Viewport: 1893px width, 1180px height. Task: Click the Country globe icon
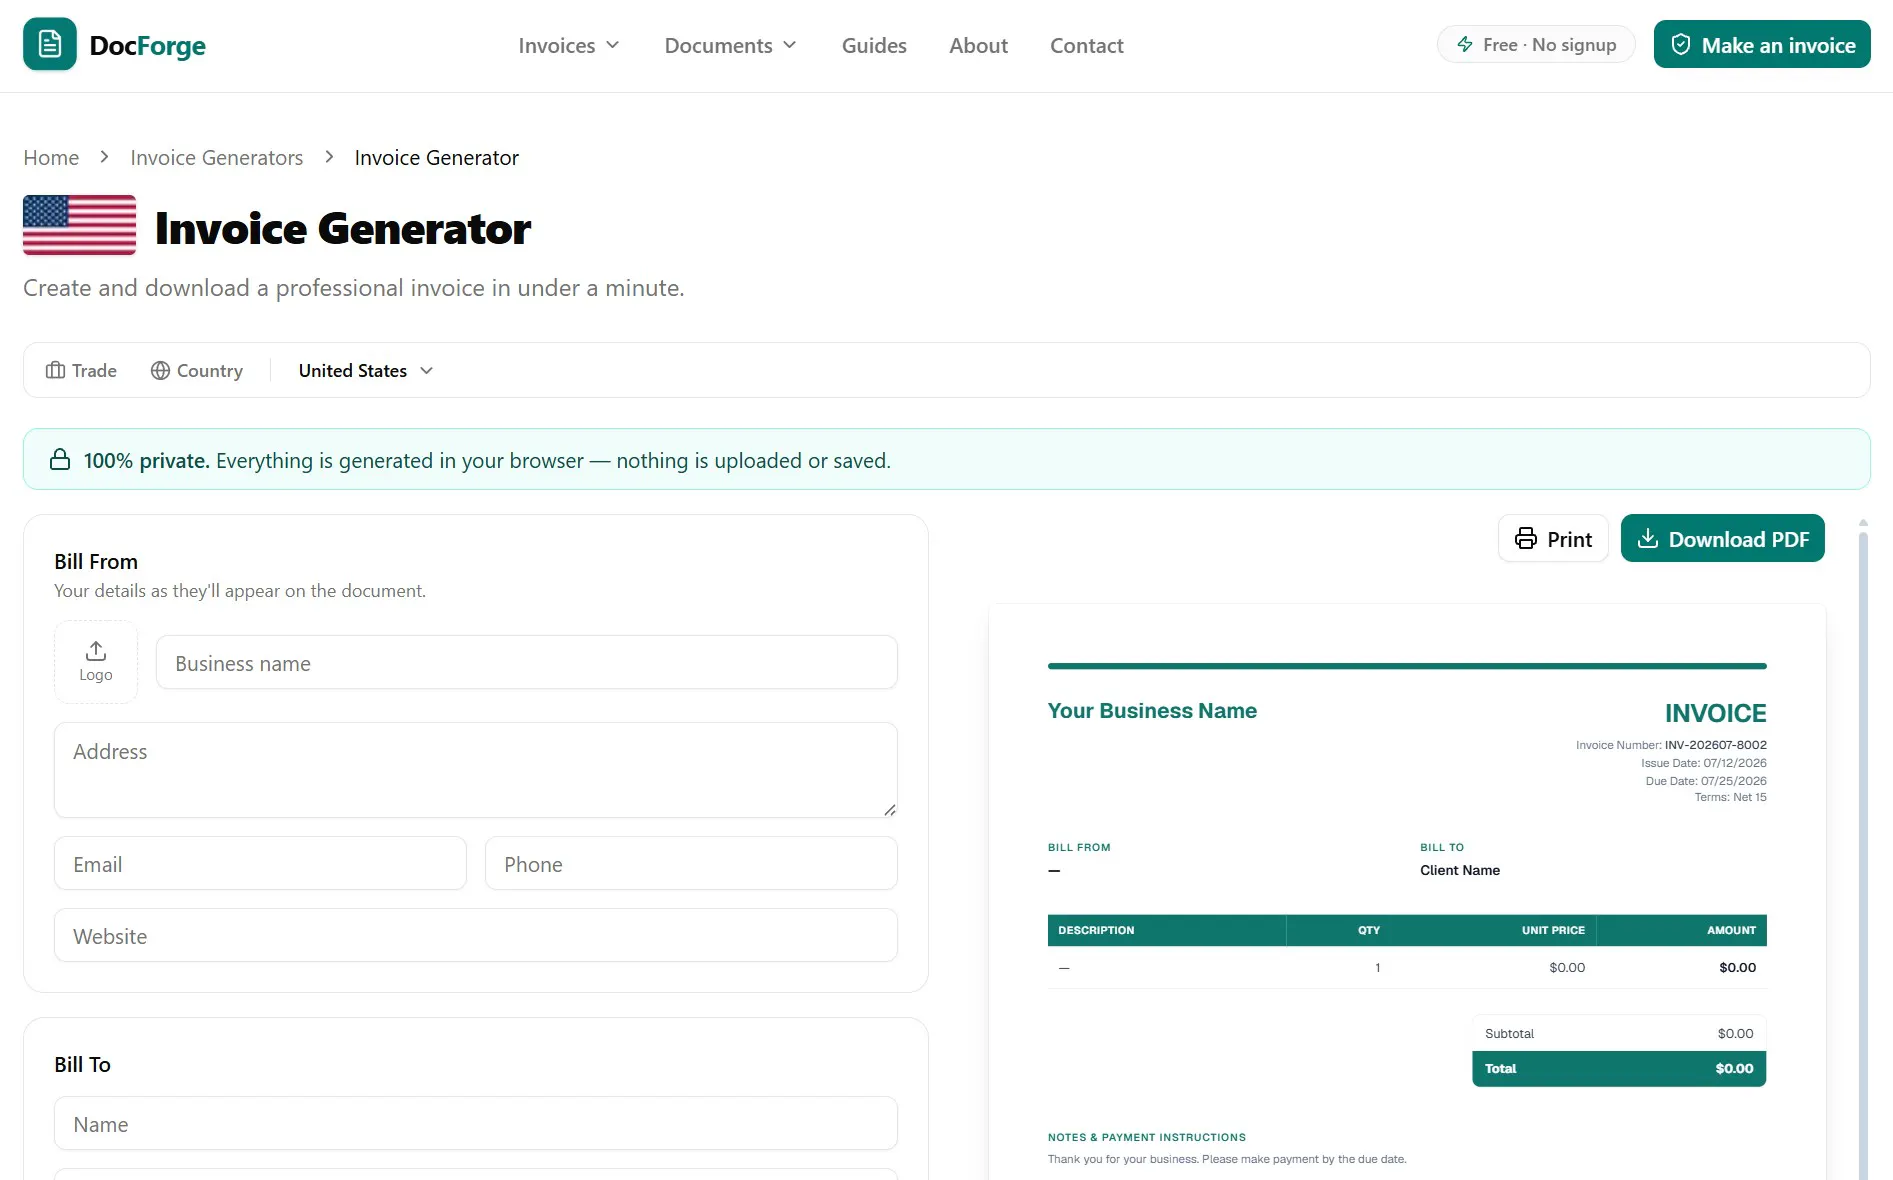pyautogui.click(x=160, y=370)
